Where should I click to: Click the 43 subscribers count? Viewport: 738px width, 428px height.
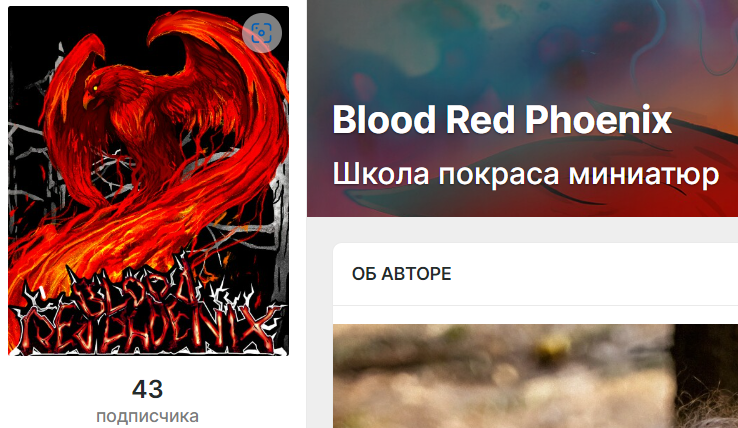pyautogui.click(x=147, y=389)
